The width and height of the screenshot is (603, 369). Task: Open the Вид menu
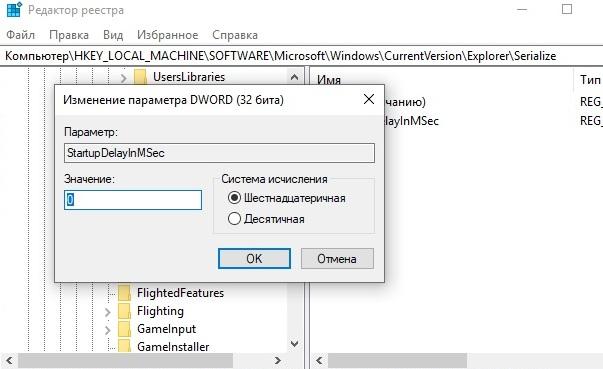click(x=113, y=35)
